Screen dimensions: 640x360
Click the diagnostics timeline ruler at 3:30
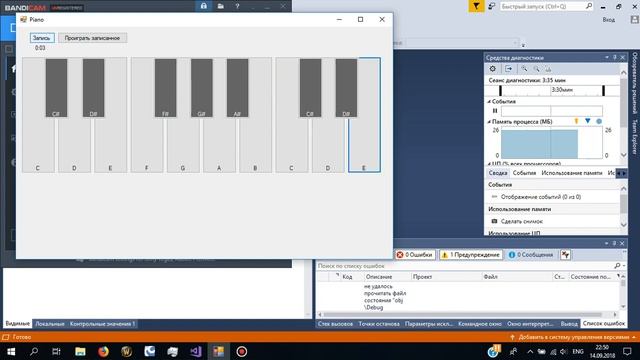tap(552, 90)
